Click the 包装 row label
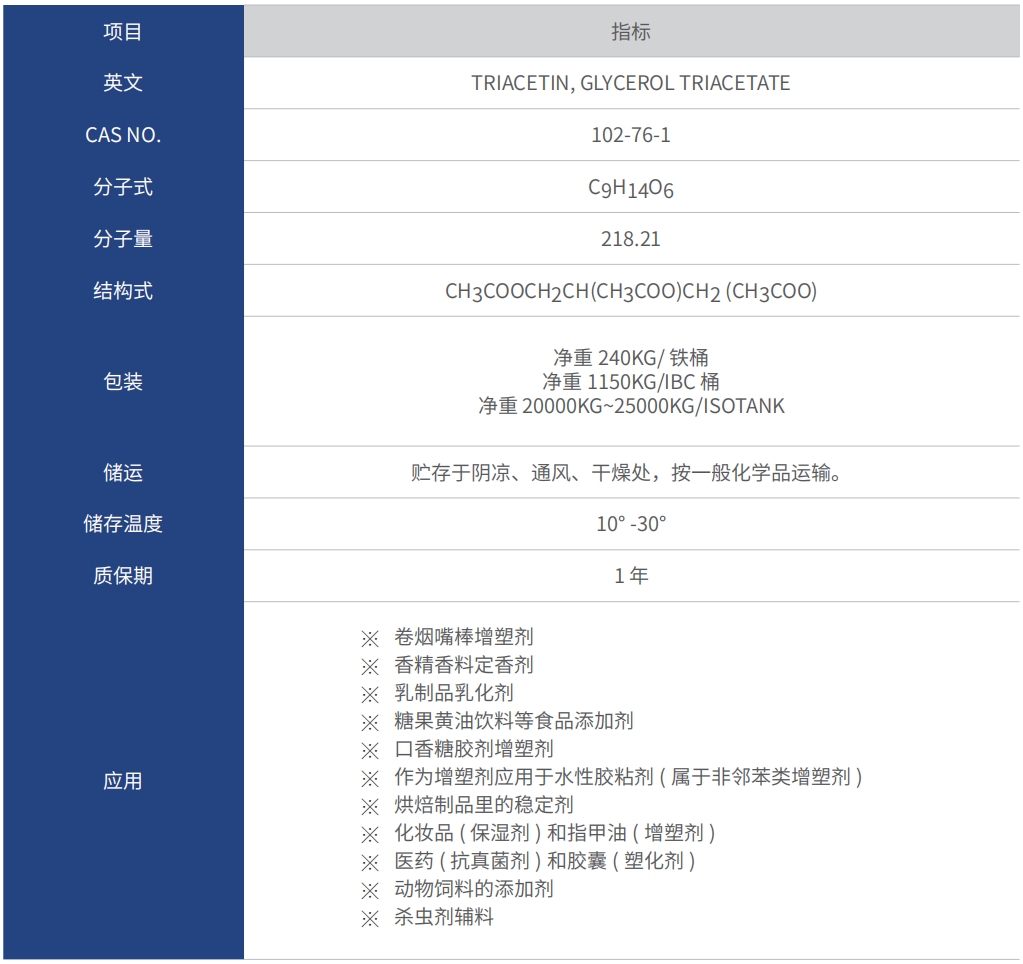This screenshot has width=1023, height=964. 123,382
